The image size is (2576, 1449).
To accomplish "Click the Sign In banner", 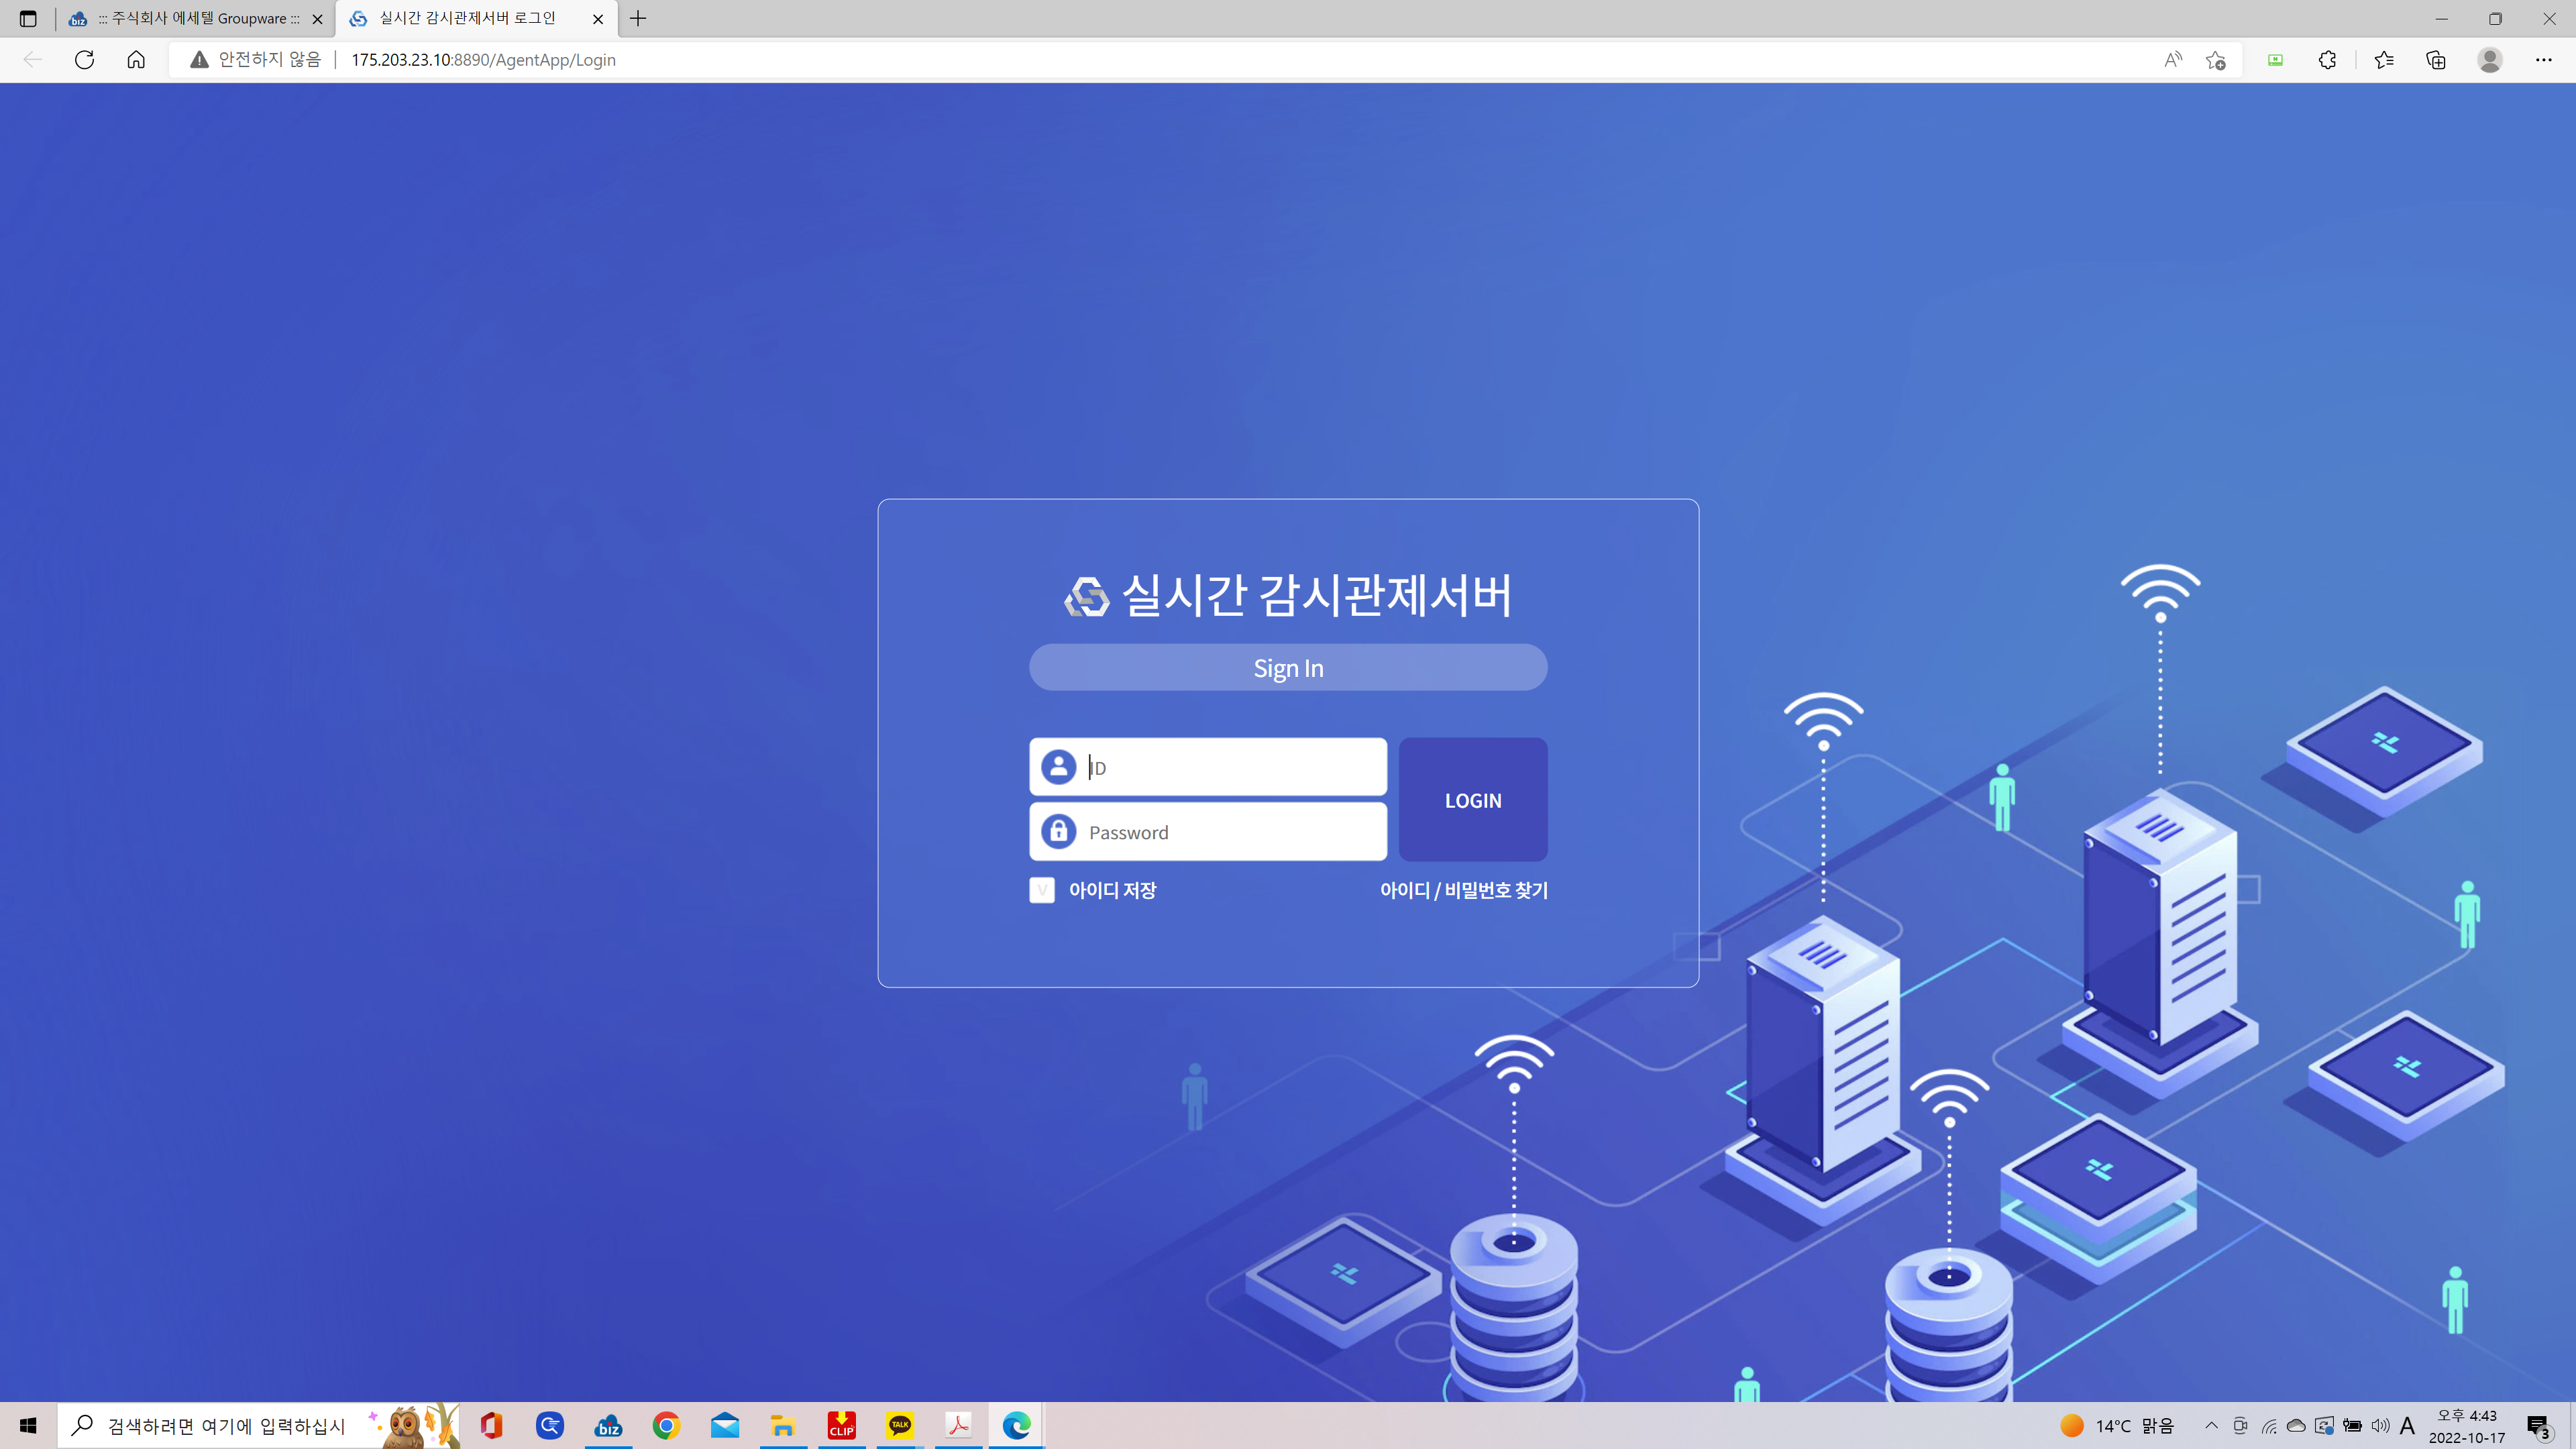I will [1288, 668].
